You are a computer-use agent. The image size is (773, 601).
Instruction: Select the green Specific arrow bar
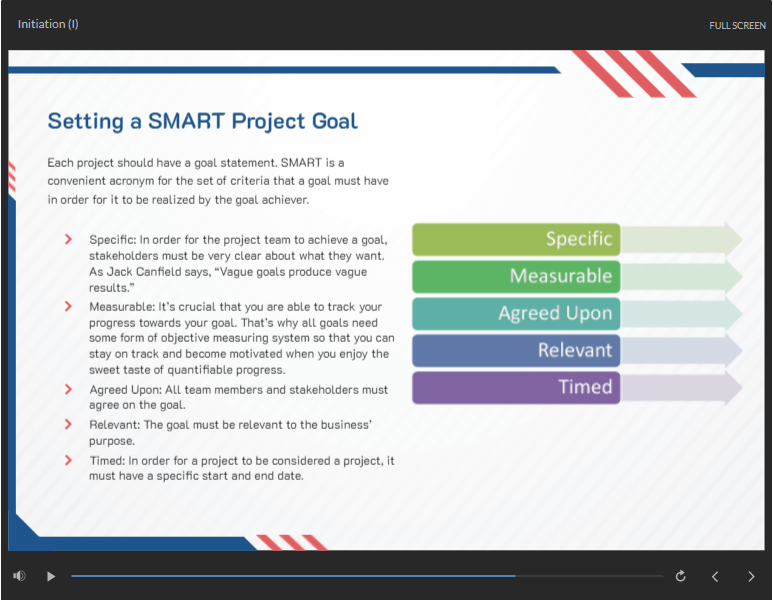(x=577, y=240)
